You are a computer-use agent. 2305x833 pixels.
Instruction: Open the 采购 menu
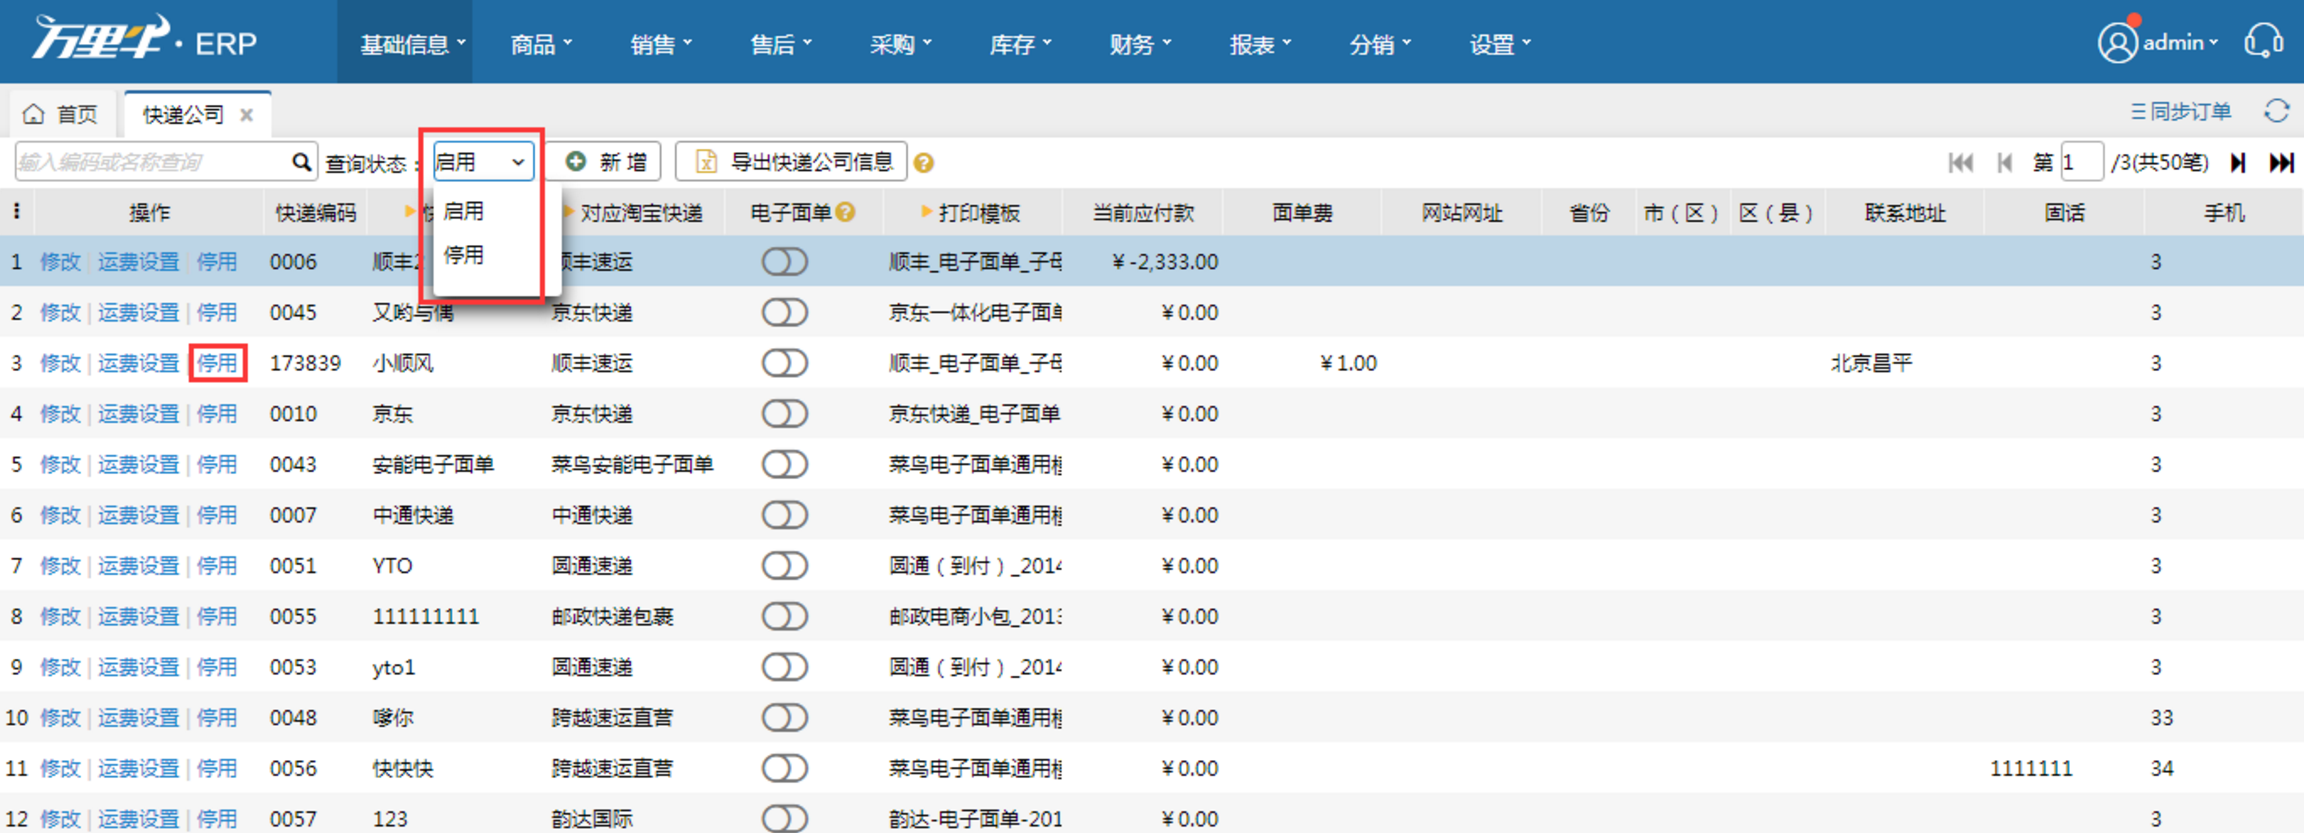pyautogui.click(x=901, y=44)
